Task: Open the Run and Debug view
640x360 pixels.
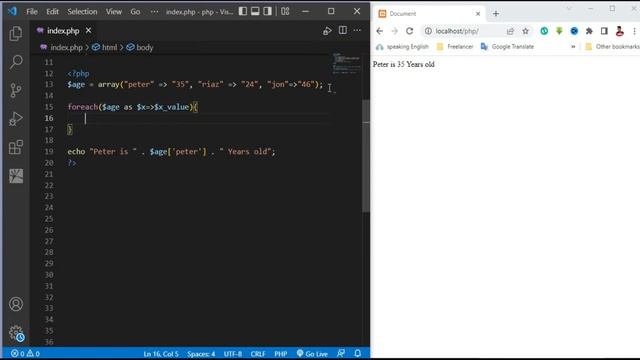Action: click(16, 119)
